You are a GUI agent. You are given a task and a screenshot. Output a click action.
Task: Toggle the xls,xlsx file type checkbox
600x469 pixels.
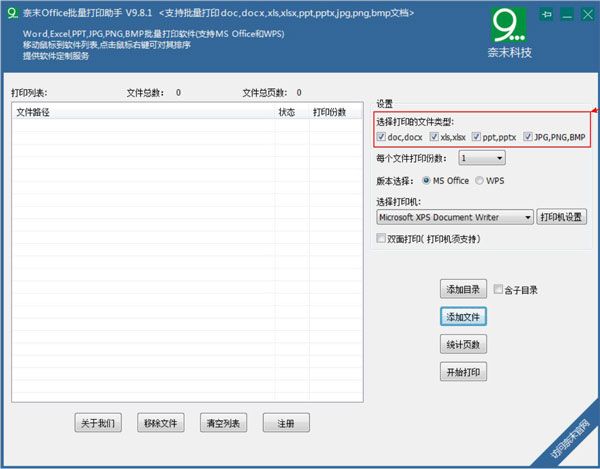[x=434, y=137]
